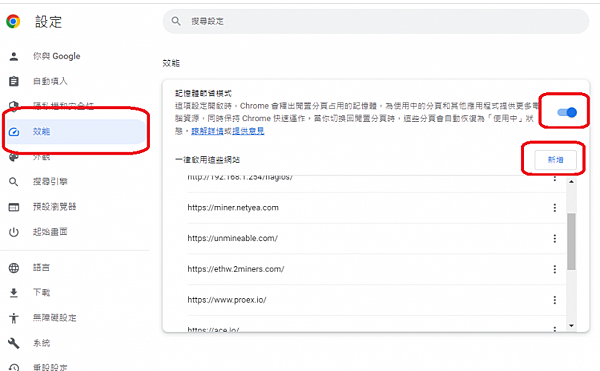Click the 搜尋設定 search settings field
The height and width of the screenshot is (371, 600).
[376, 21]
